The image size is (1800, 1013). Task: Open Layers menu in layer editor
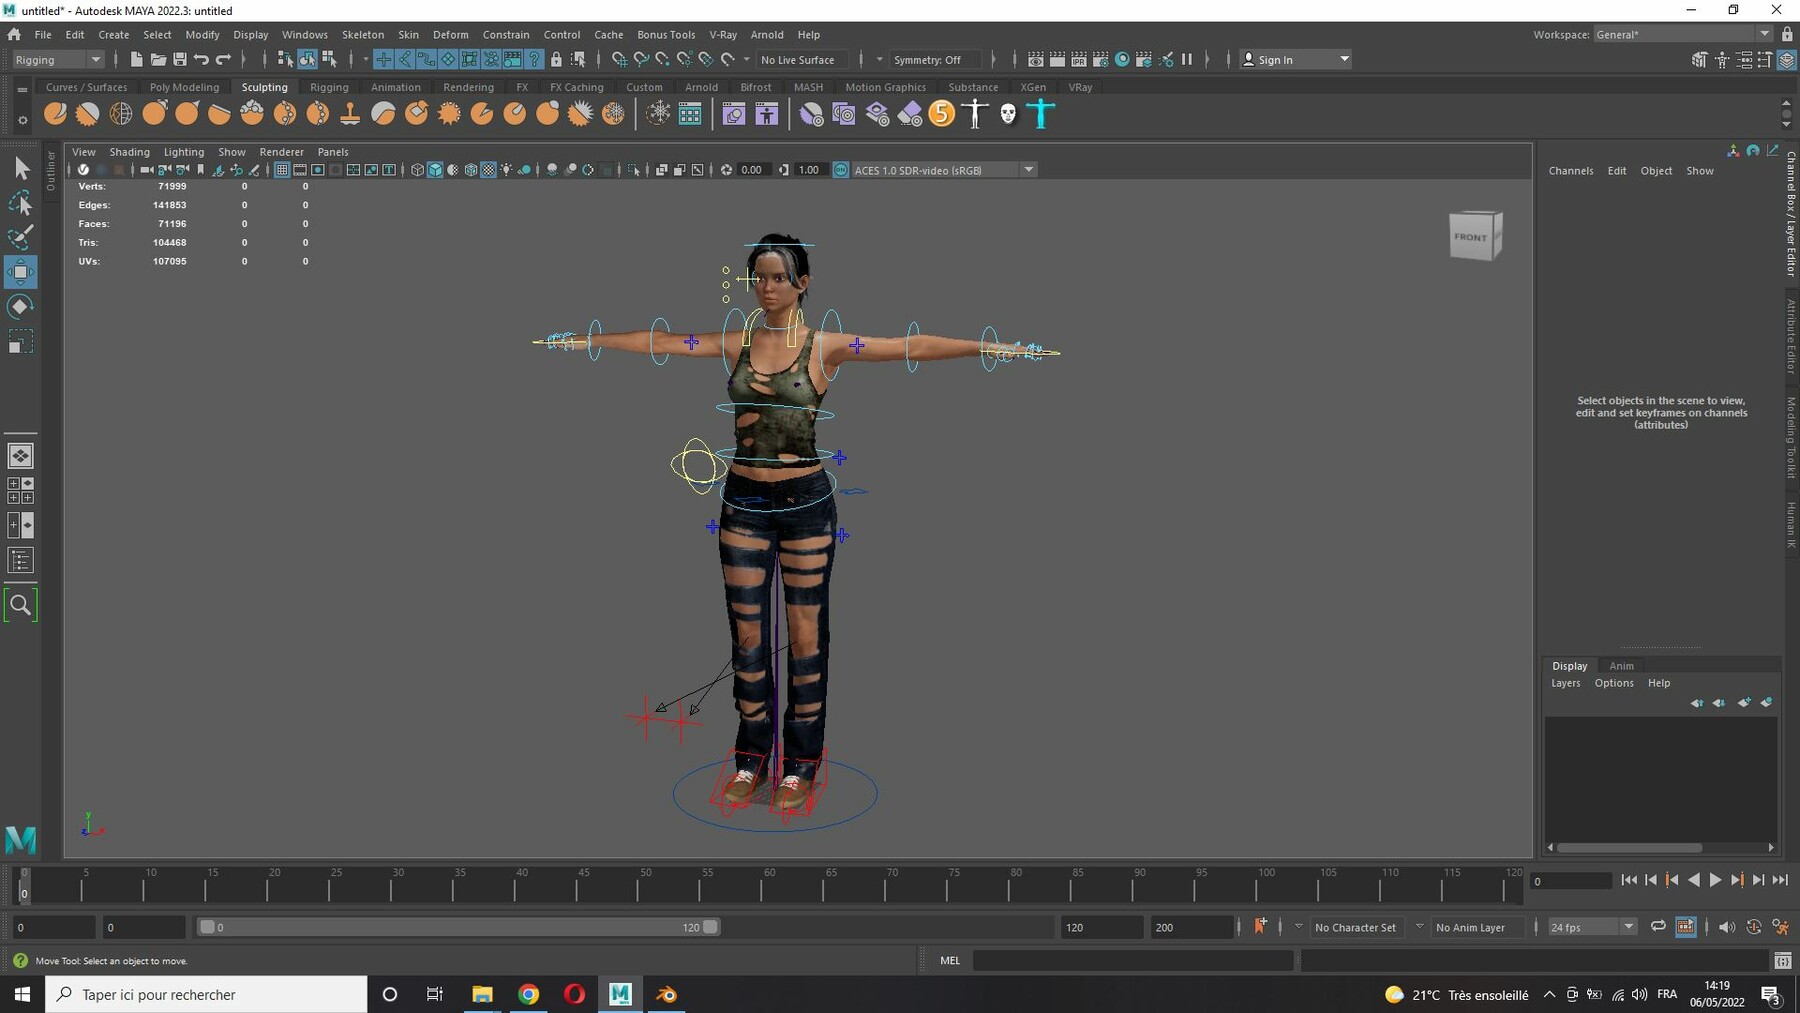pos(1565,683)
